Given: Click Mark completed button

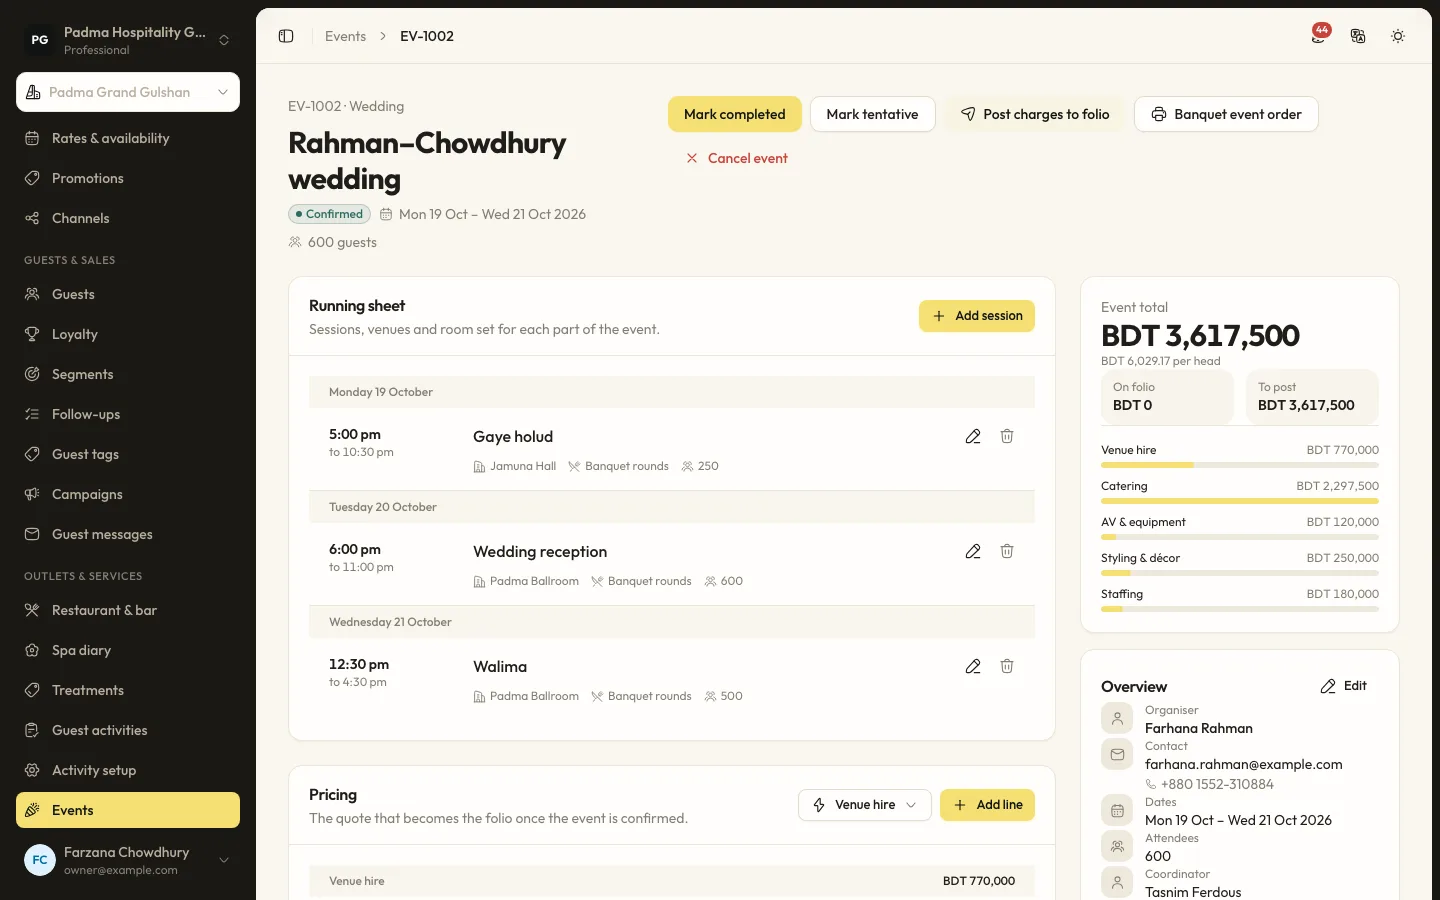Looking at the screenshot, I should 735,114.
